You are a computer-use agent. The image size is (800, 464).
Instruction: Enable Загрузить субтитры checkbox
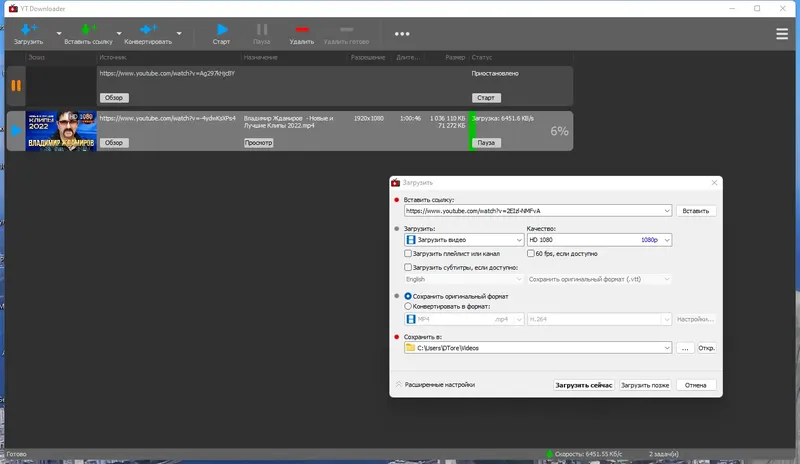(408, 267)
